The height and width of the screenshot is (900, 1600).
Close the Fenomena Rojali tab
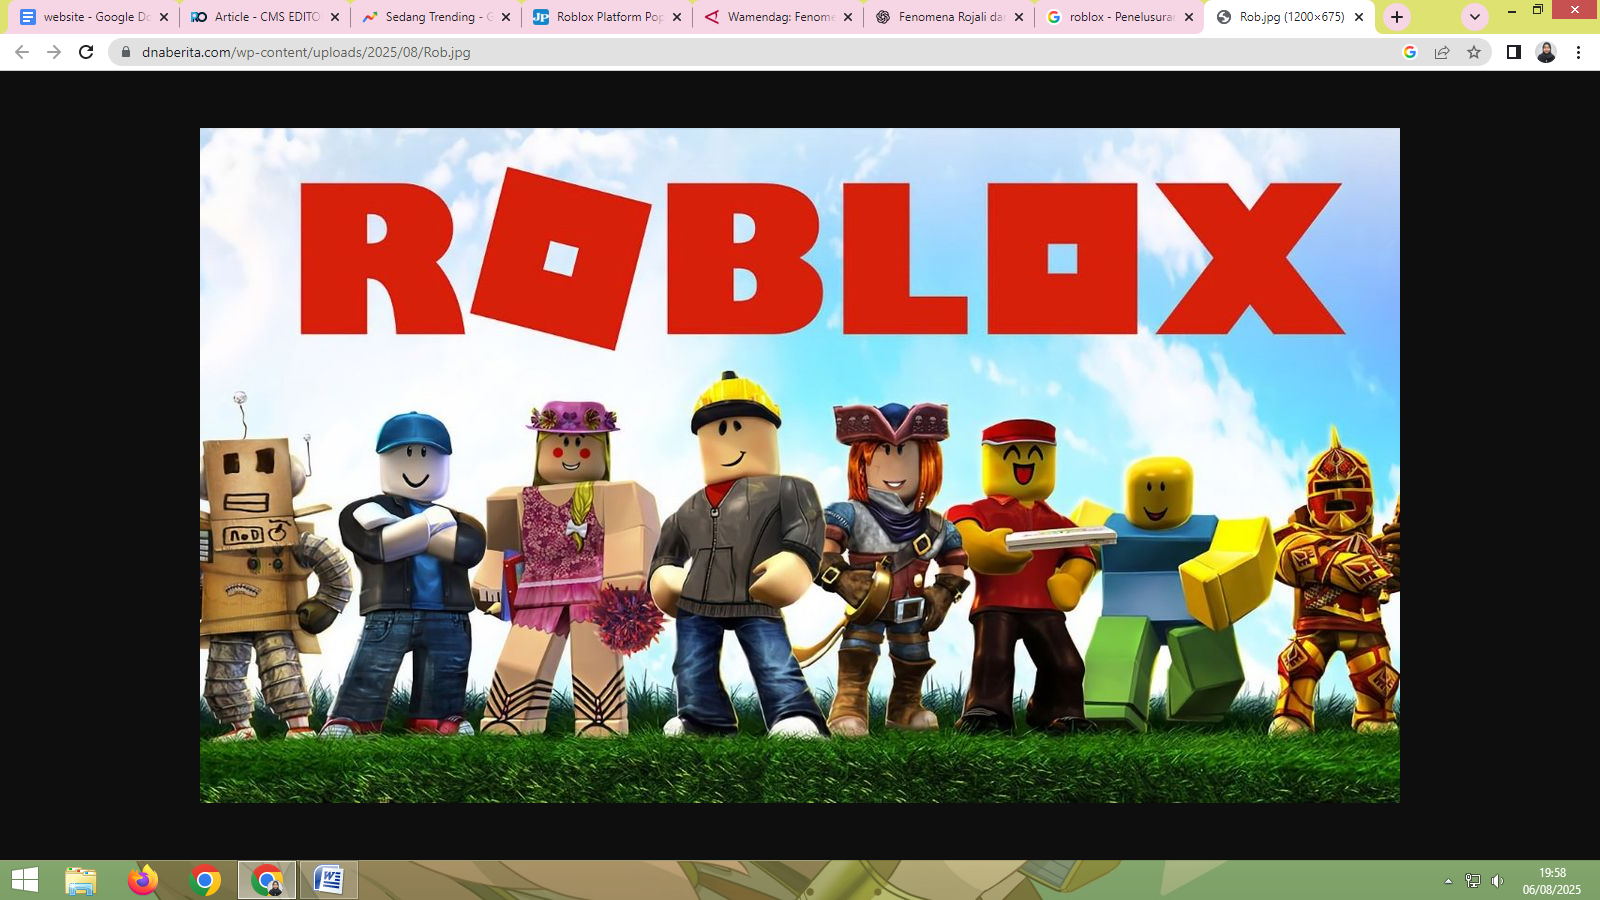[1019, 17]
